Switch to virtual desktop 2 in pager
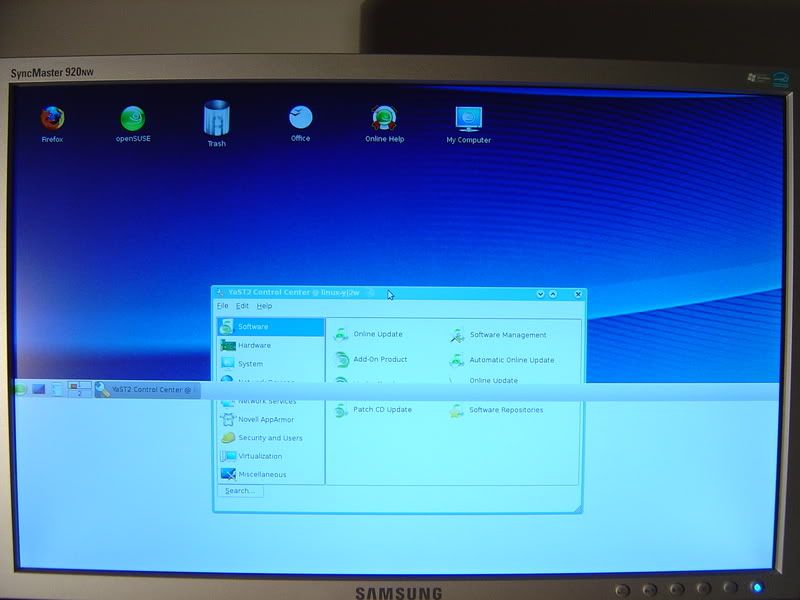The height and width of the screenshot is (600, 800). click(x=80, y=393)
